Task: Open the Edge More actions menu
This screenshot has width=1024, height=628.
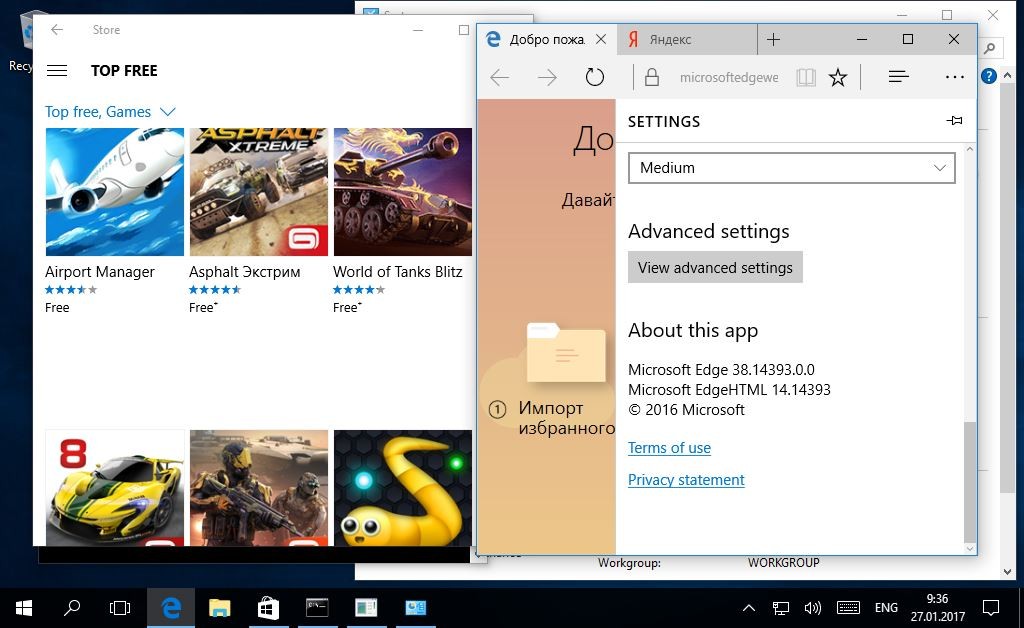Action: point(955,78)
